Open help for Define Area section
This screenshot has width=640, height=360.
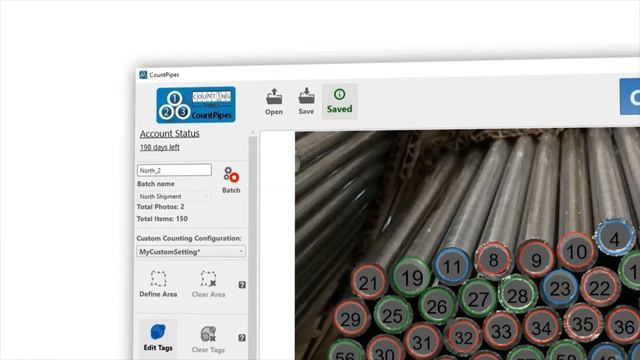tap(242, 284)
